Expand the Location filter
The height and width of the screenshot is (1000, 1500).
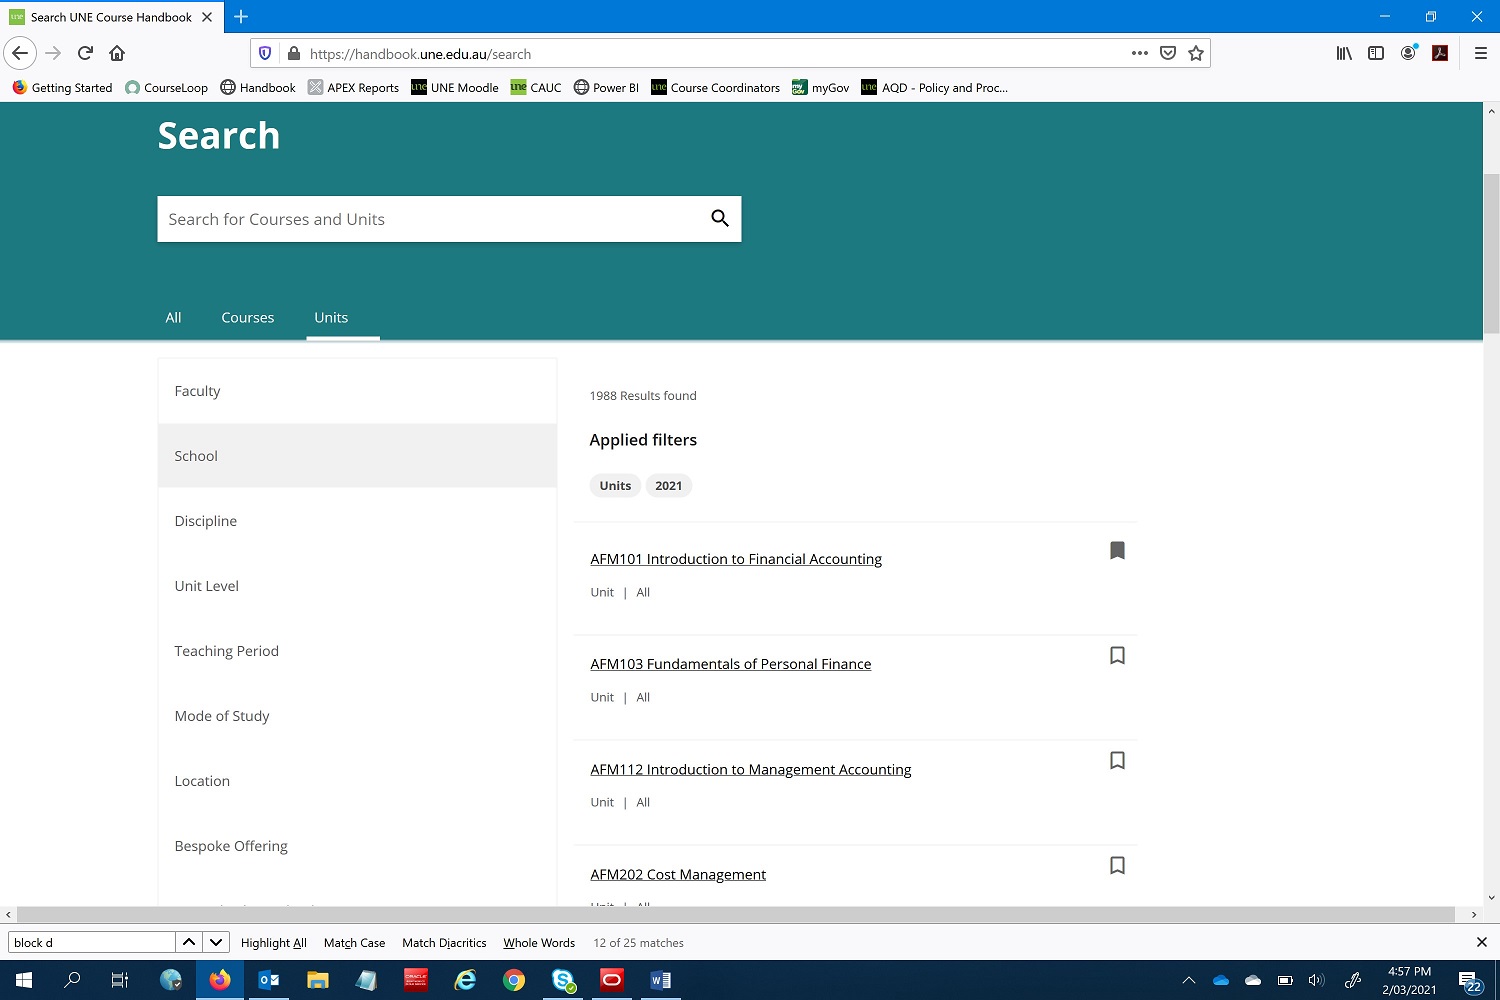[x=357, y=781]
